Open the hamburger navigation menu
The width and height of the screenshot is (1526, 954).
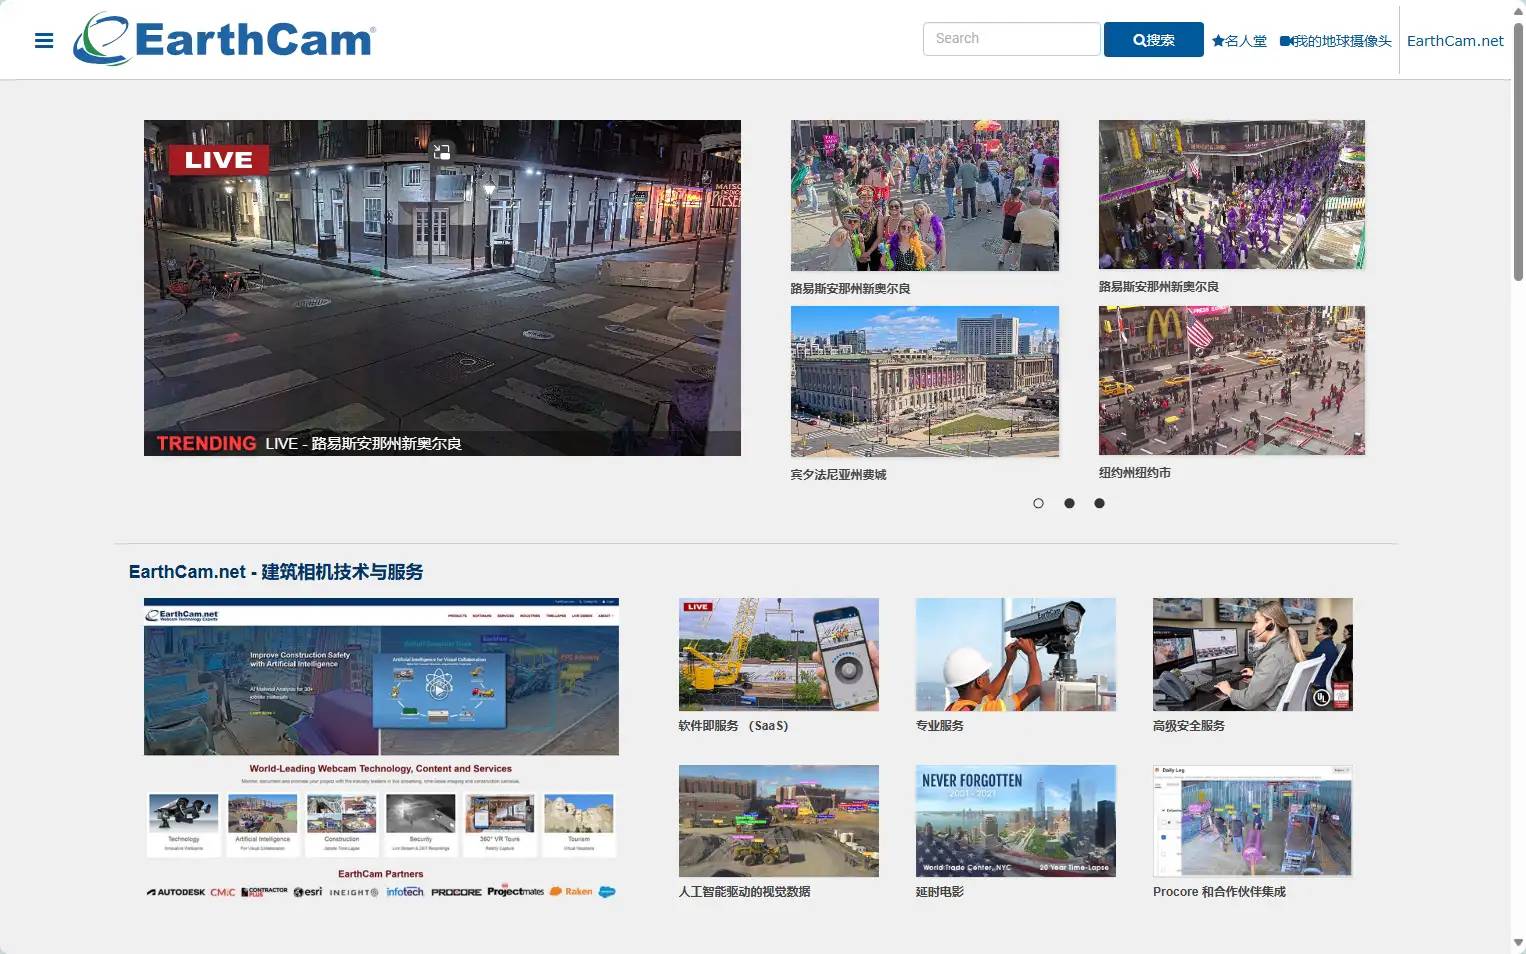click(44, 40)
